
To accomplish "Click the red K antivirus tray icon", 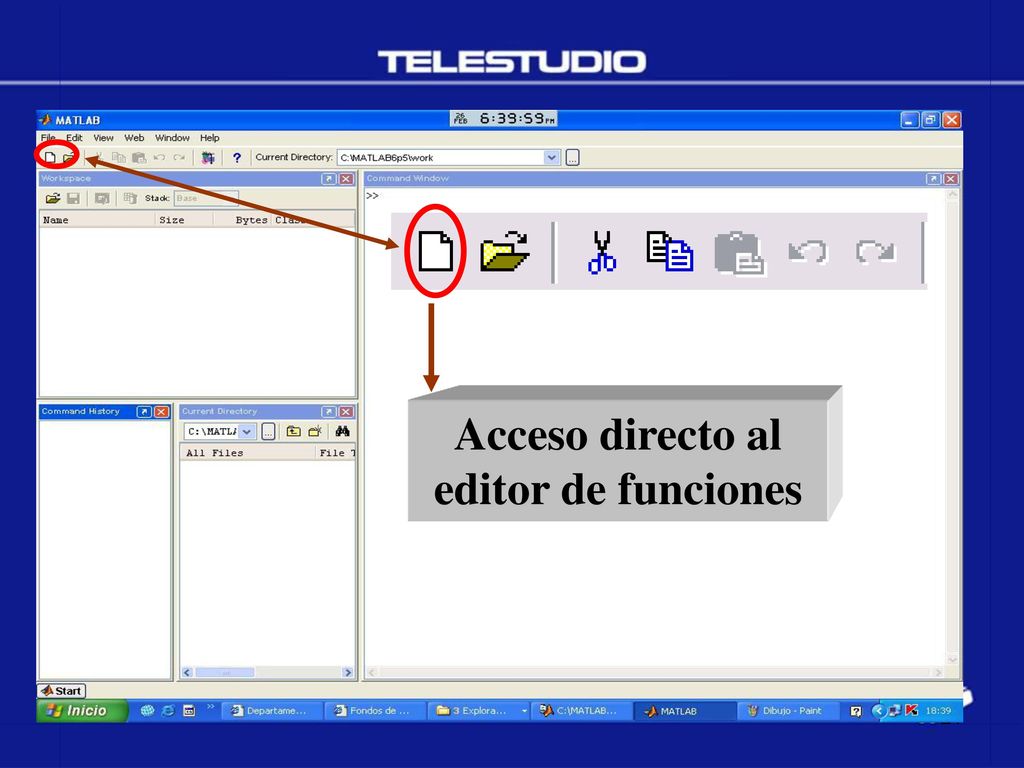I will tap(912, 711).
